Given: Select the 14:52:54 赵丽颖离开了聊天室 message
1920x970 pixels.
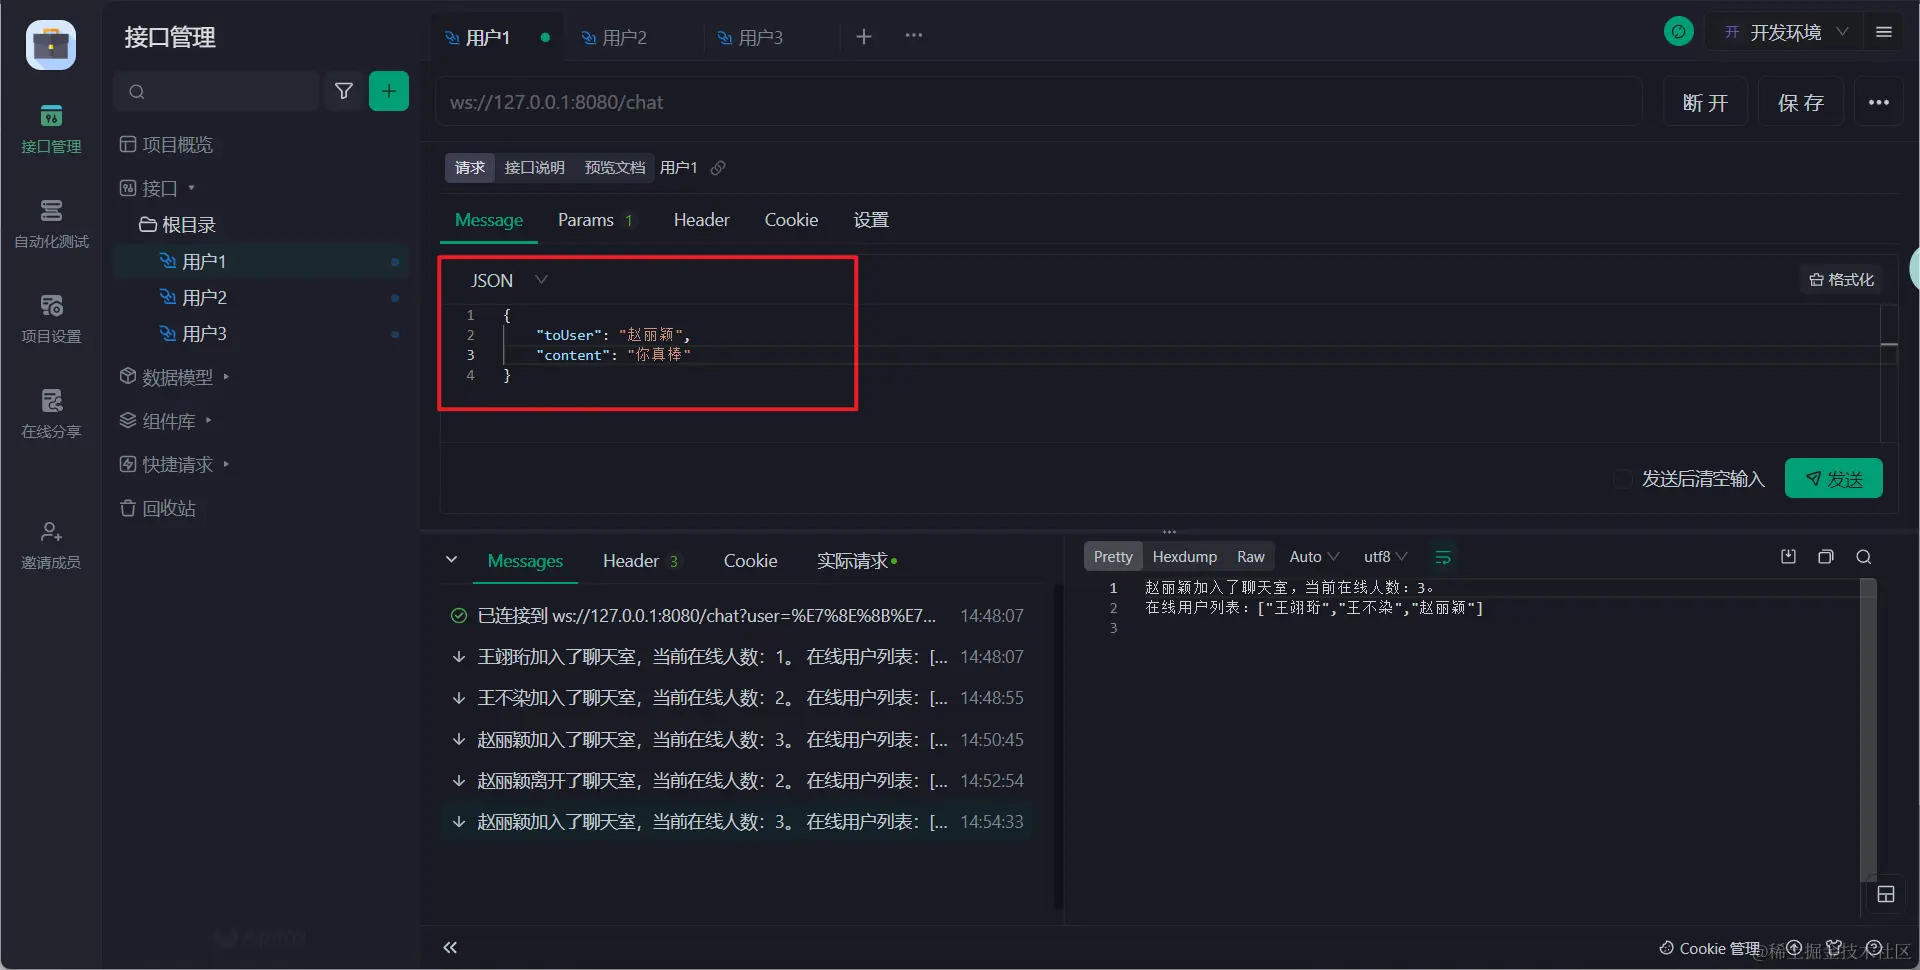Looking at the screenshot, I should pyautogui.click(x=737, y=781).
